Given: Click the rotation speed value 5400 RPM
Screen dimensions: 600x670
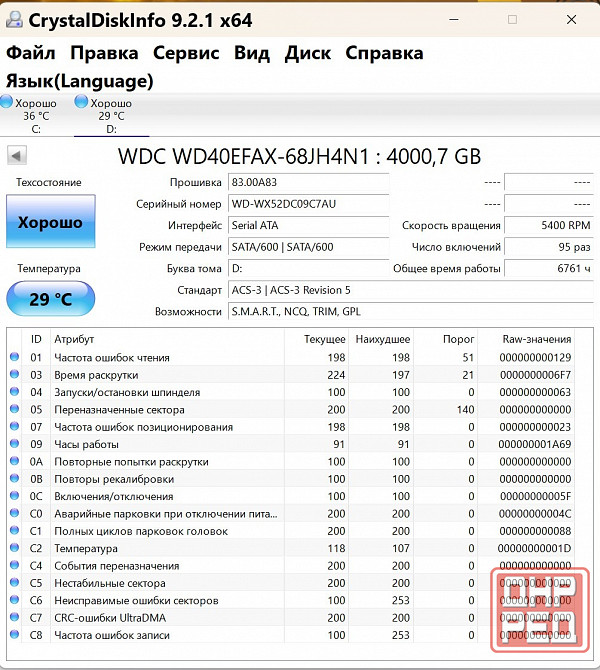Looking at the screenshot, I should click(x=549, y=225).
